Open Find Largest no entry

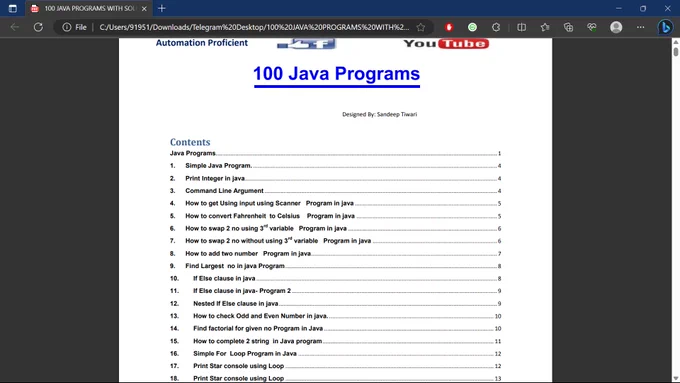[x=335, y=266]
